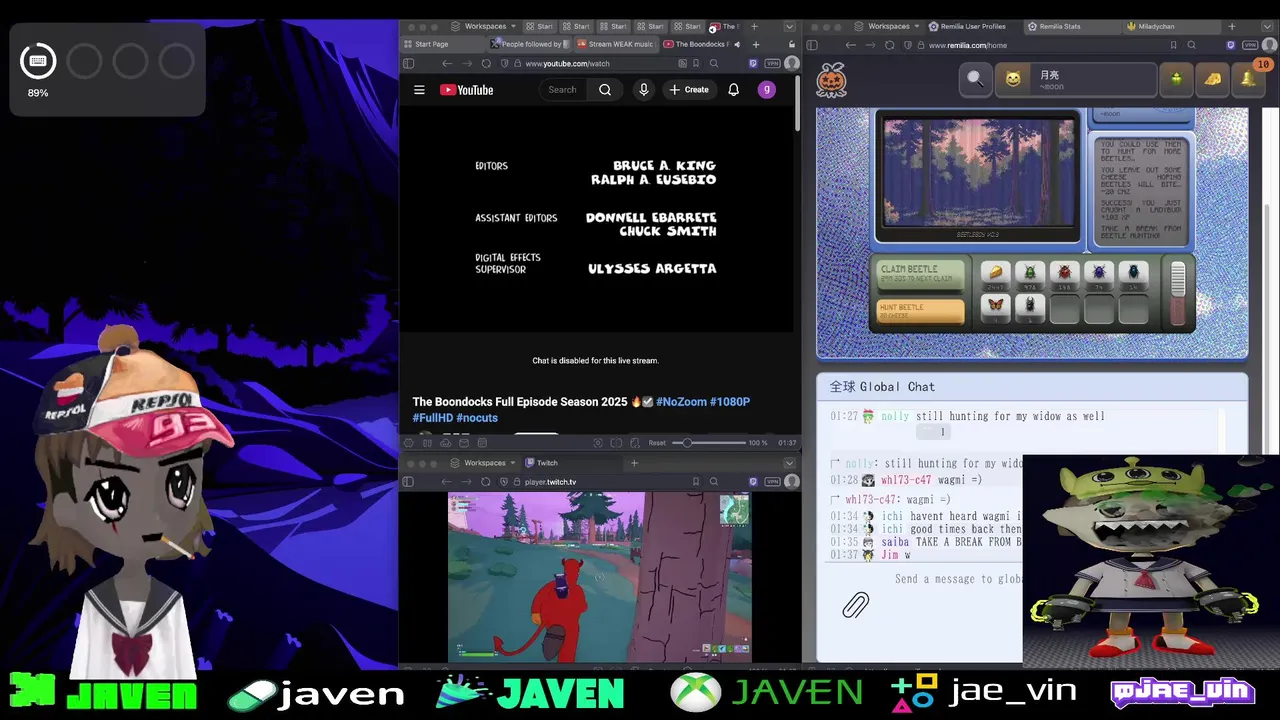Click the Remilia pumpkin logo
The height and width of the screenshot is (720, 1280).
pyautogui.click(x=832, y=80)
